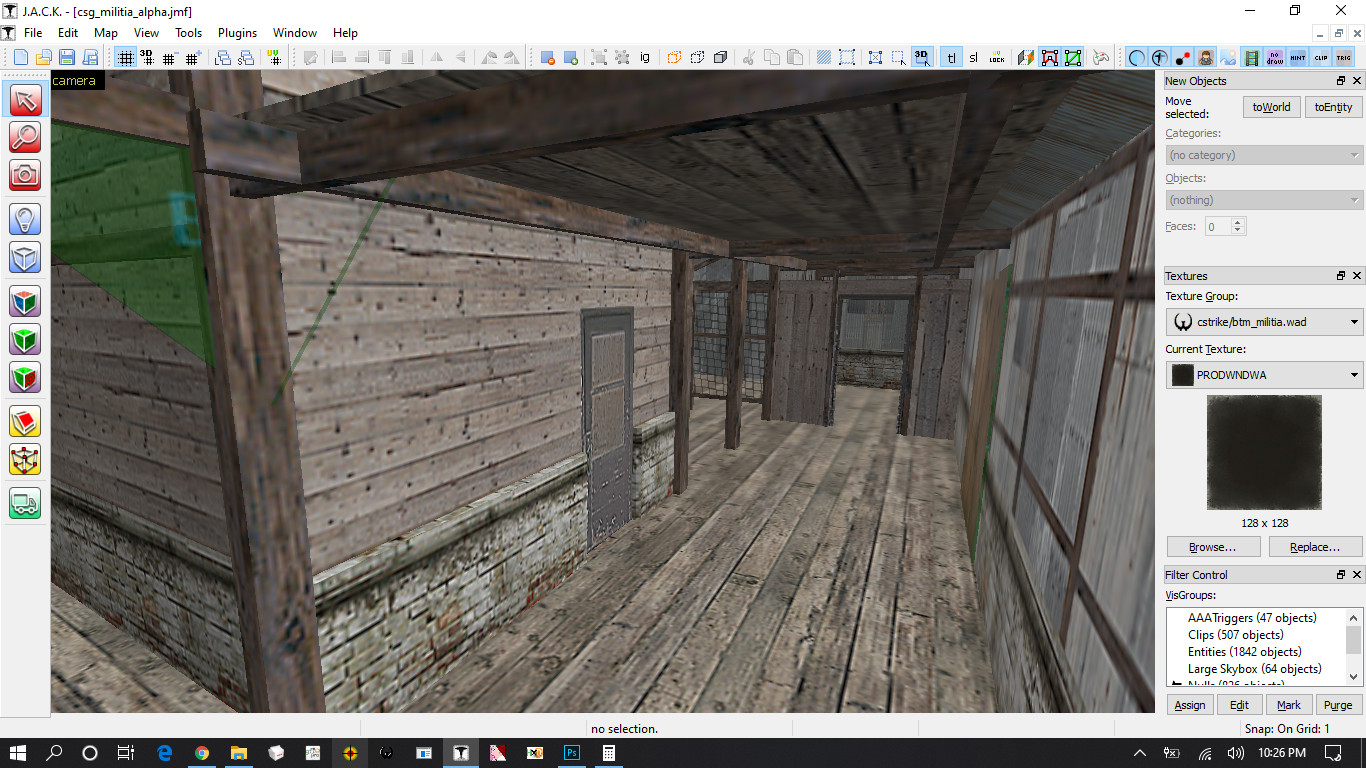Toggle the 3D selection-by-handles button
The width and height of the screenshot is (1366, 768).
click(922, 57)
